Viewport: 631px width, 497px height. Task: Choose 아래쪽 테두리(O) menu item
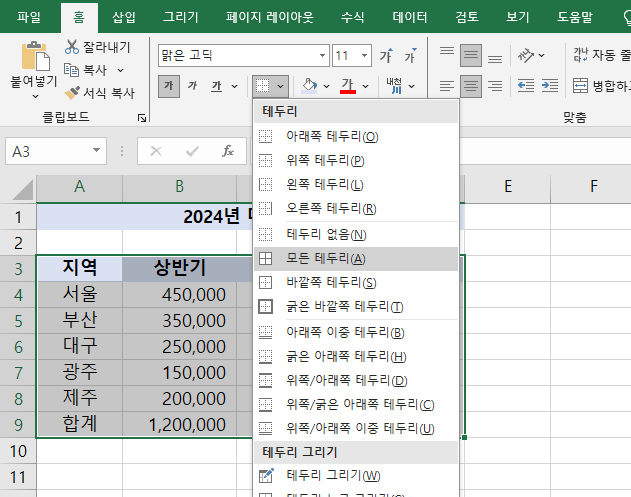point(356,136)
